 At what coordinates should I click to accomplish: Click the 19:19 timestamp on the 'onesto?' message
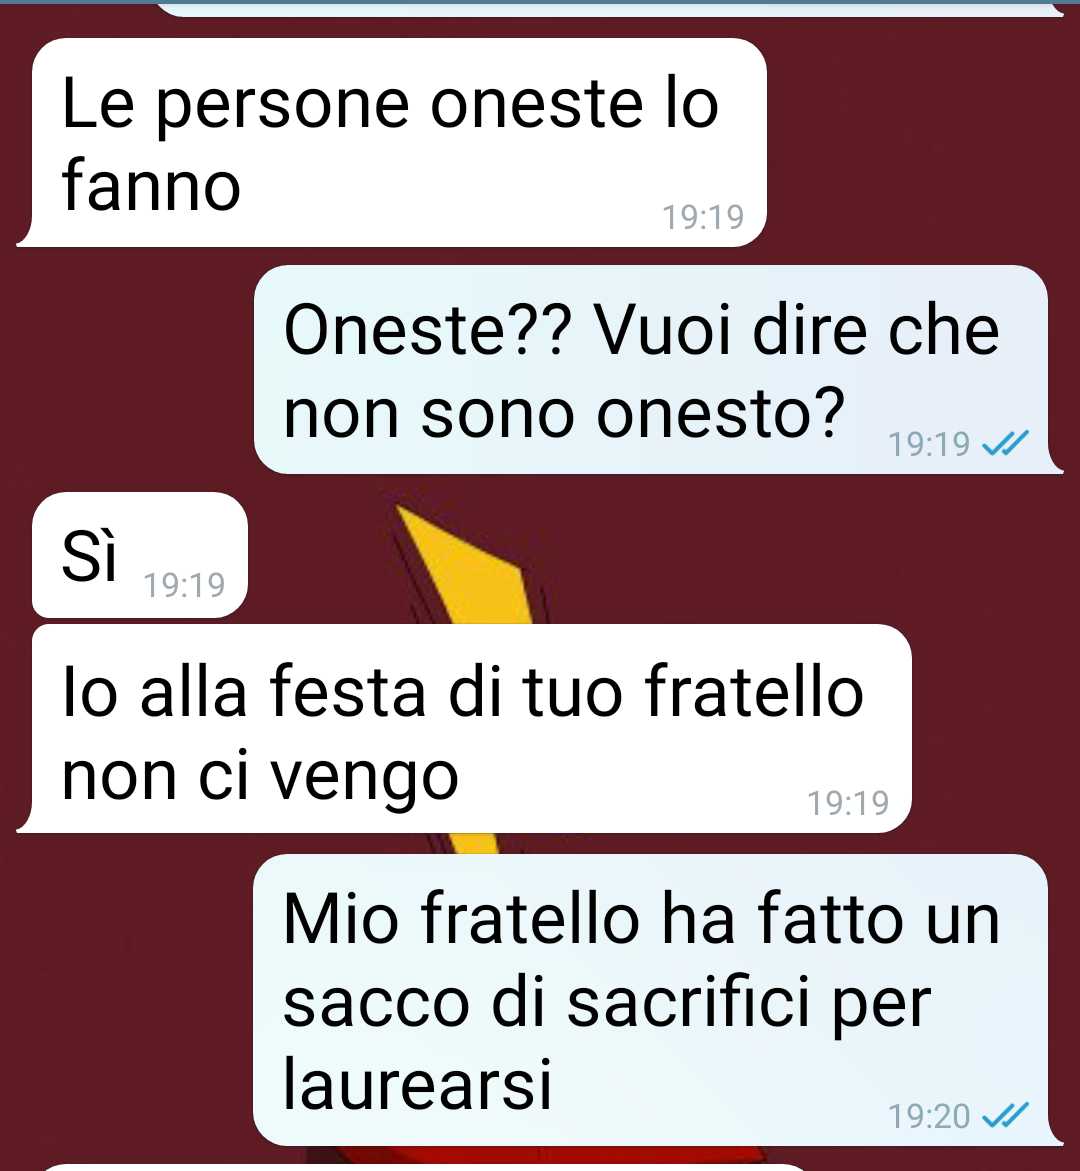pos(928,444)
